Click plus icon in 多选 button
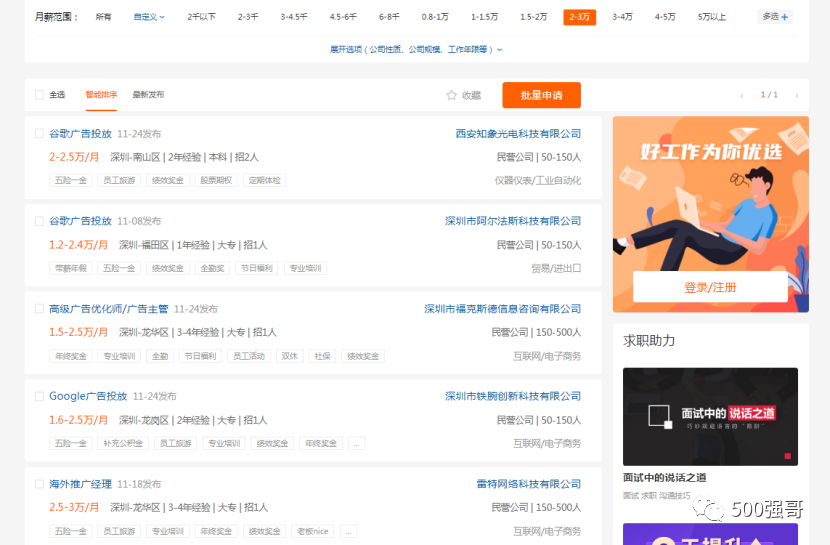 tap(784, 17)
